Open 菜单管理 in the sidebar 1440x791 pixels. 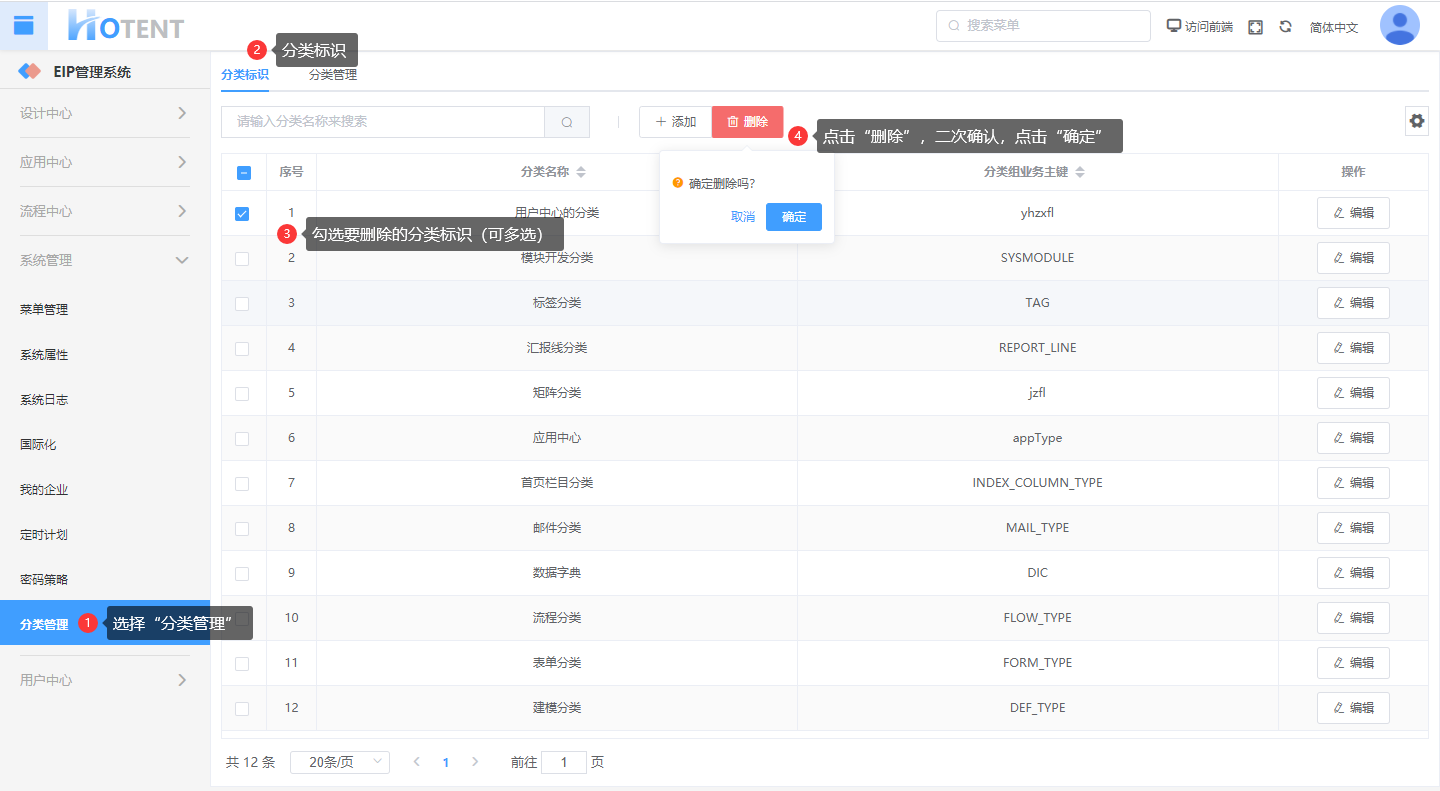point(44,310)
